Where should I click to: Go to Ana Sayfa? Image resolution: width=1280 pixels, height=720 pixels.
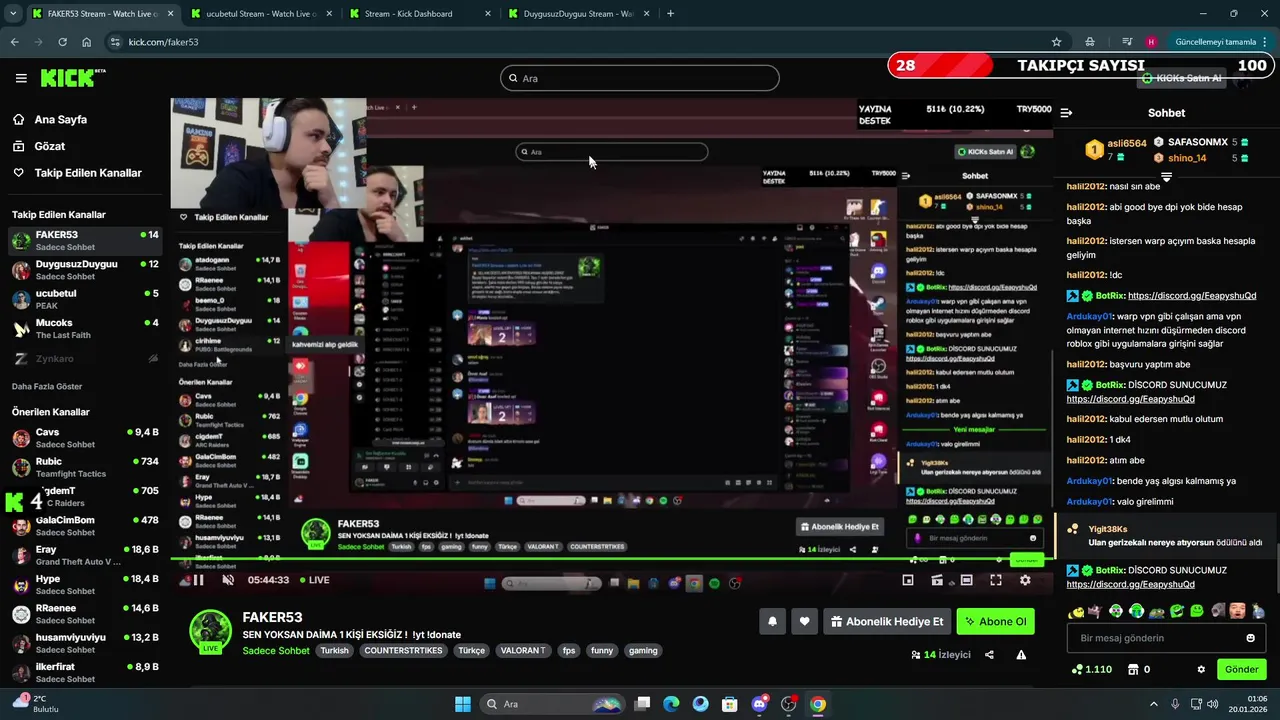pos(60,119)
